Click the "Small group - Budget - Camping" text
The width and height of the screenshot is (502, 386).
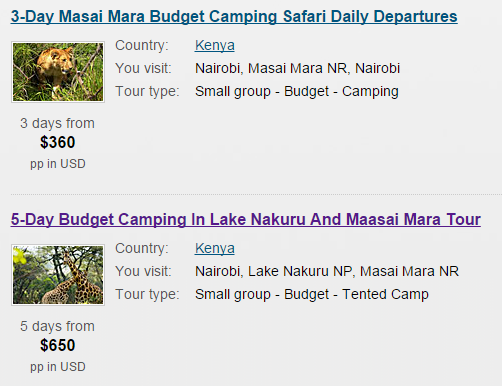(297, 91)
